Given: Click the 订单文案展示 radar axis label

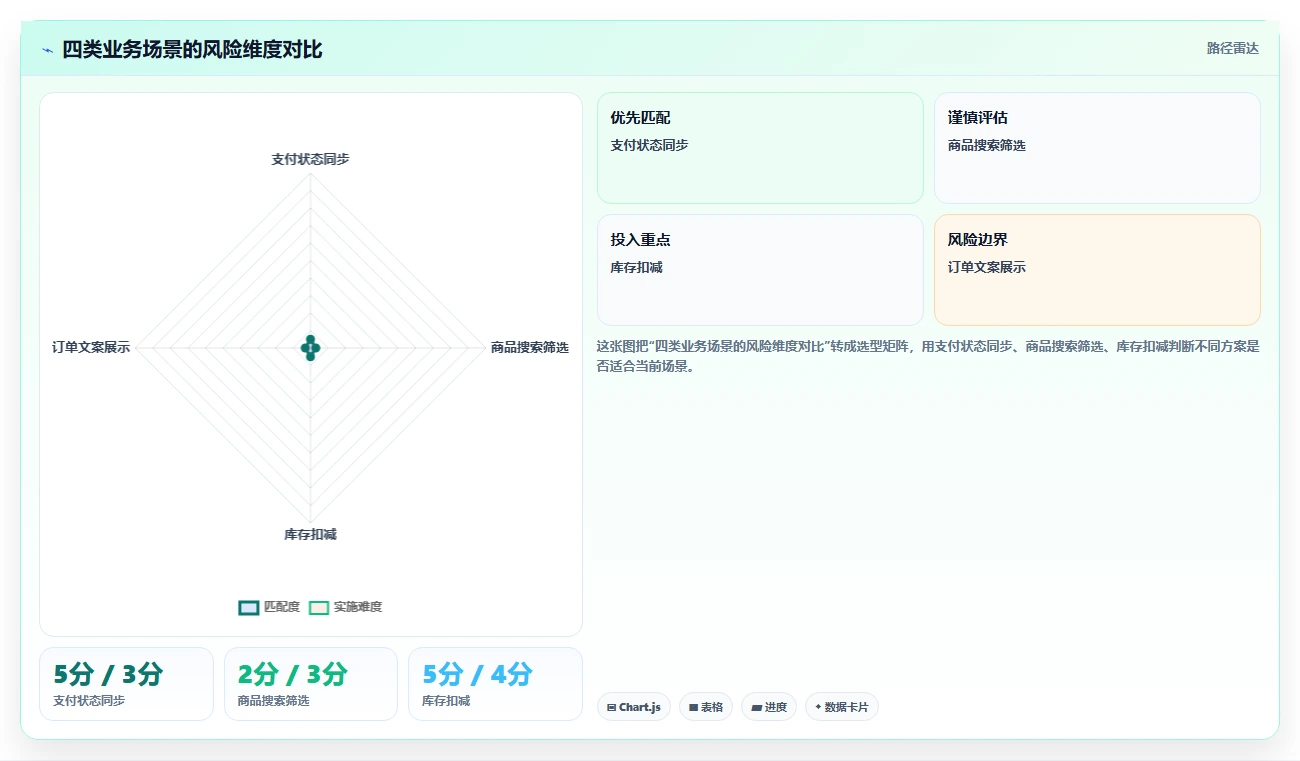Looking at the screenshot, I should point(91,348).
